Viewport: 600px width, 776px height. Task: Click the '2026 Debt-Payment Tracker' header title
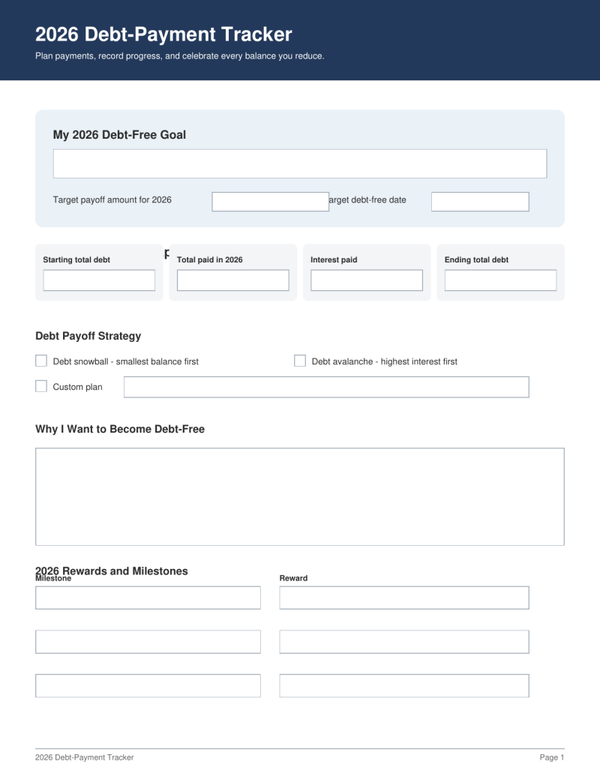pyautogui.click(x=163, y=35)
